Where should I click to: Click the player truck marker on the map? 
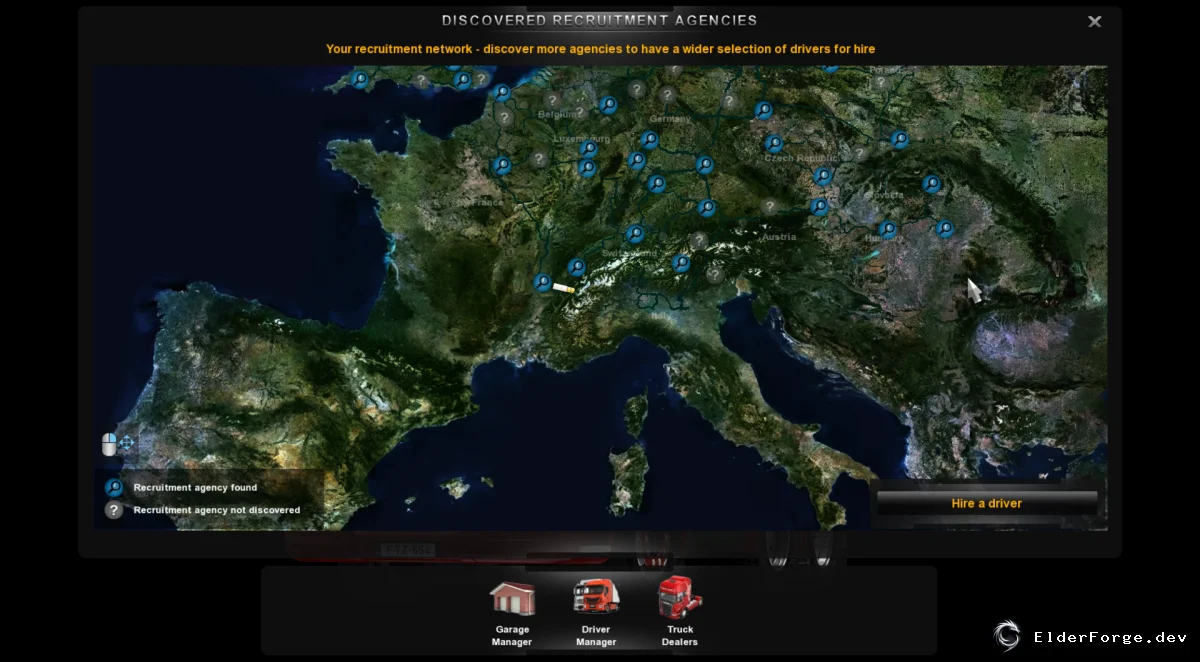point(564,289)
